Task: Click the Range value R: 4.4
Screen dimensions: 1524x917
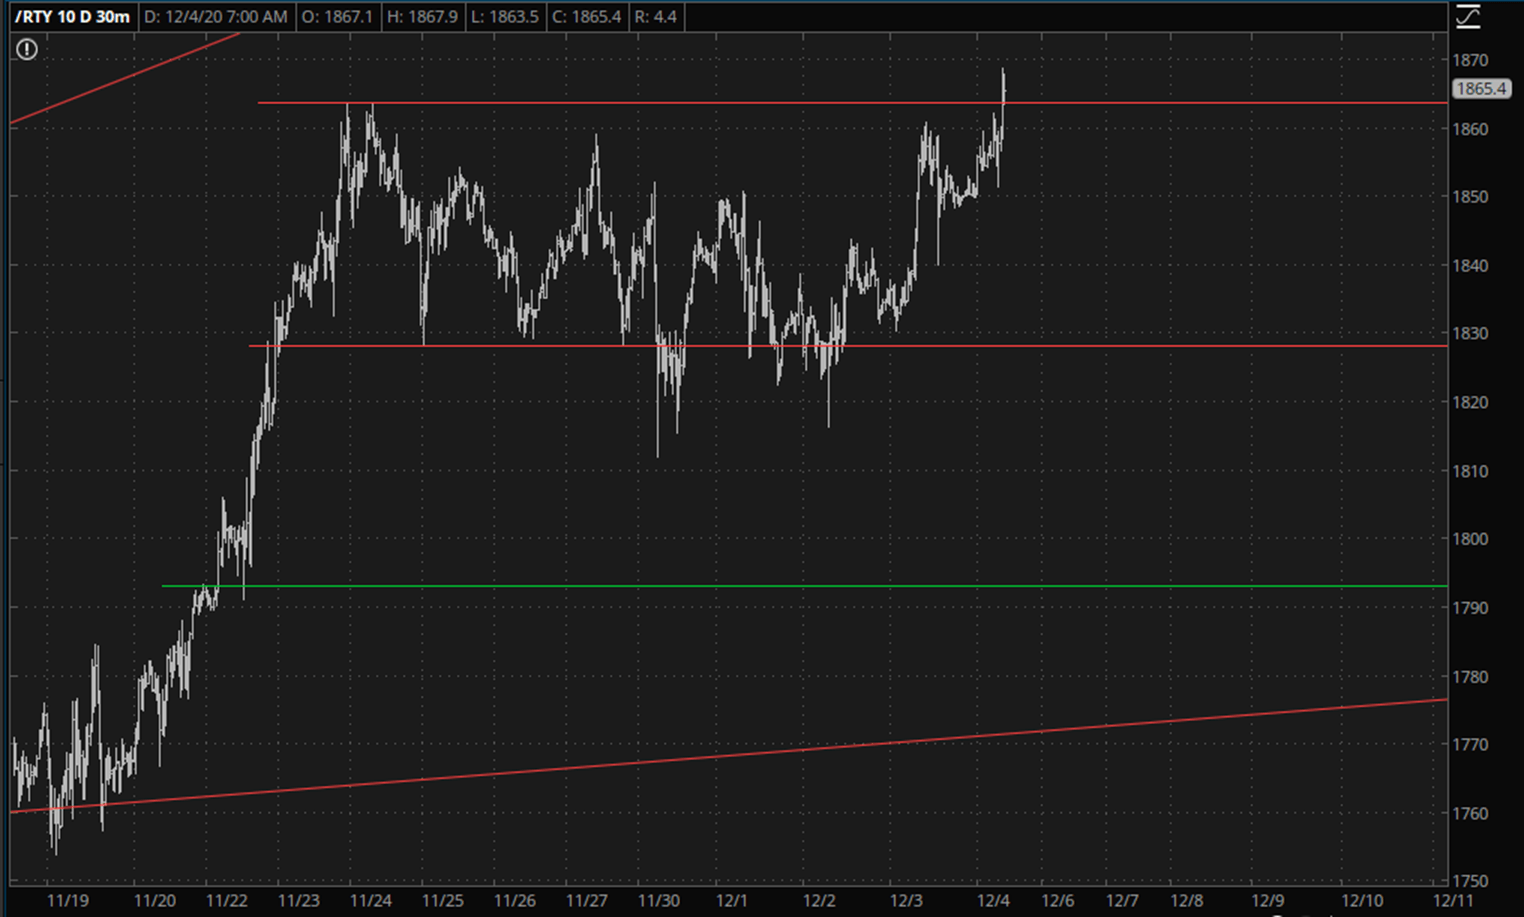Action: [656, 16]
